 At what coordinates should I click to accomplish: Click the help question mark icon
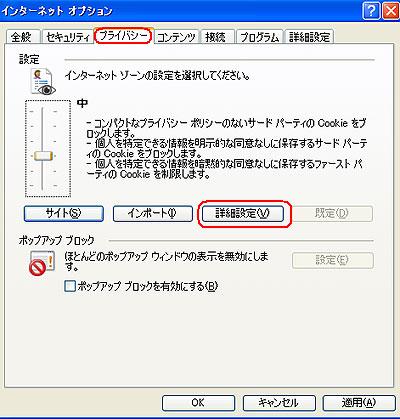tap(371, 11)
